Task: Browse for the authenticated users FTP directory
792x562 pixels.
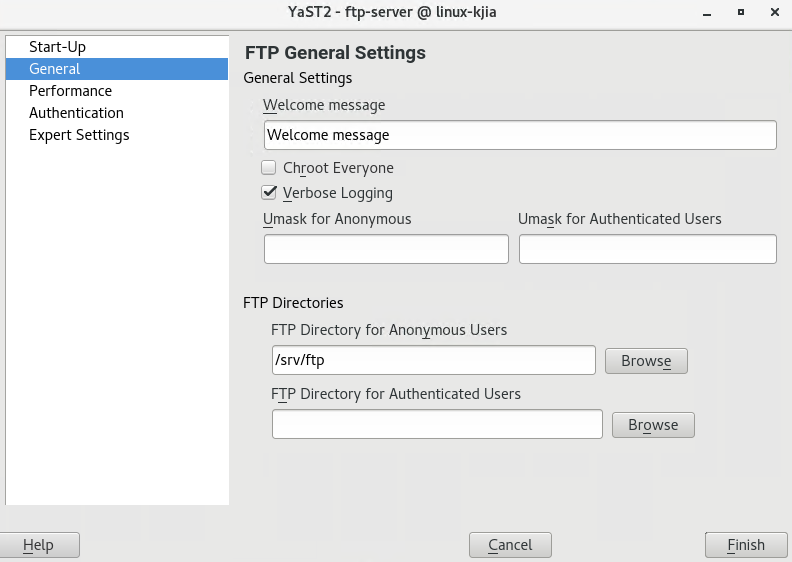Action: [x=653, y=425]
